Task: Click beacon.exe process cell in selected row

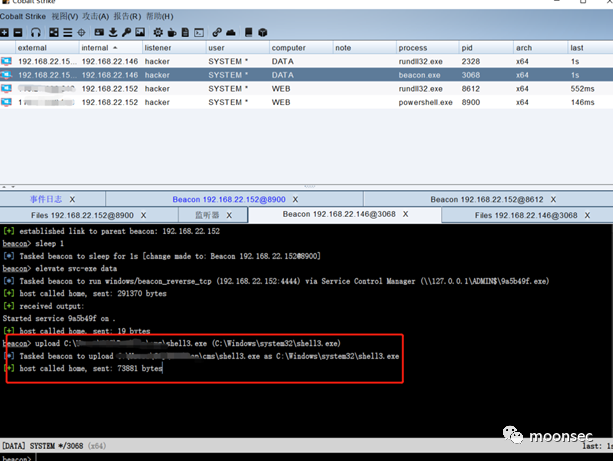Action: point(428,75)
